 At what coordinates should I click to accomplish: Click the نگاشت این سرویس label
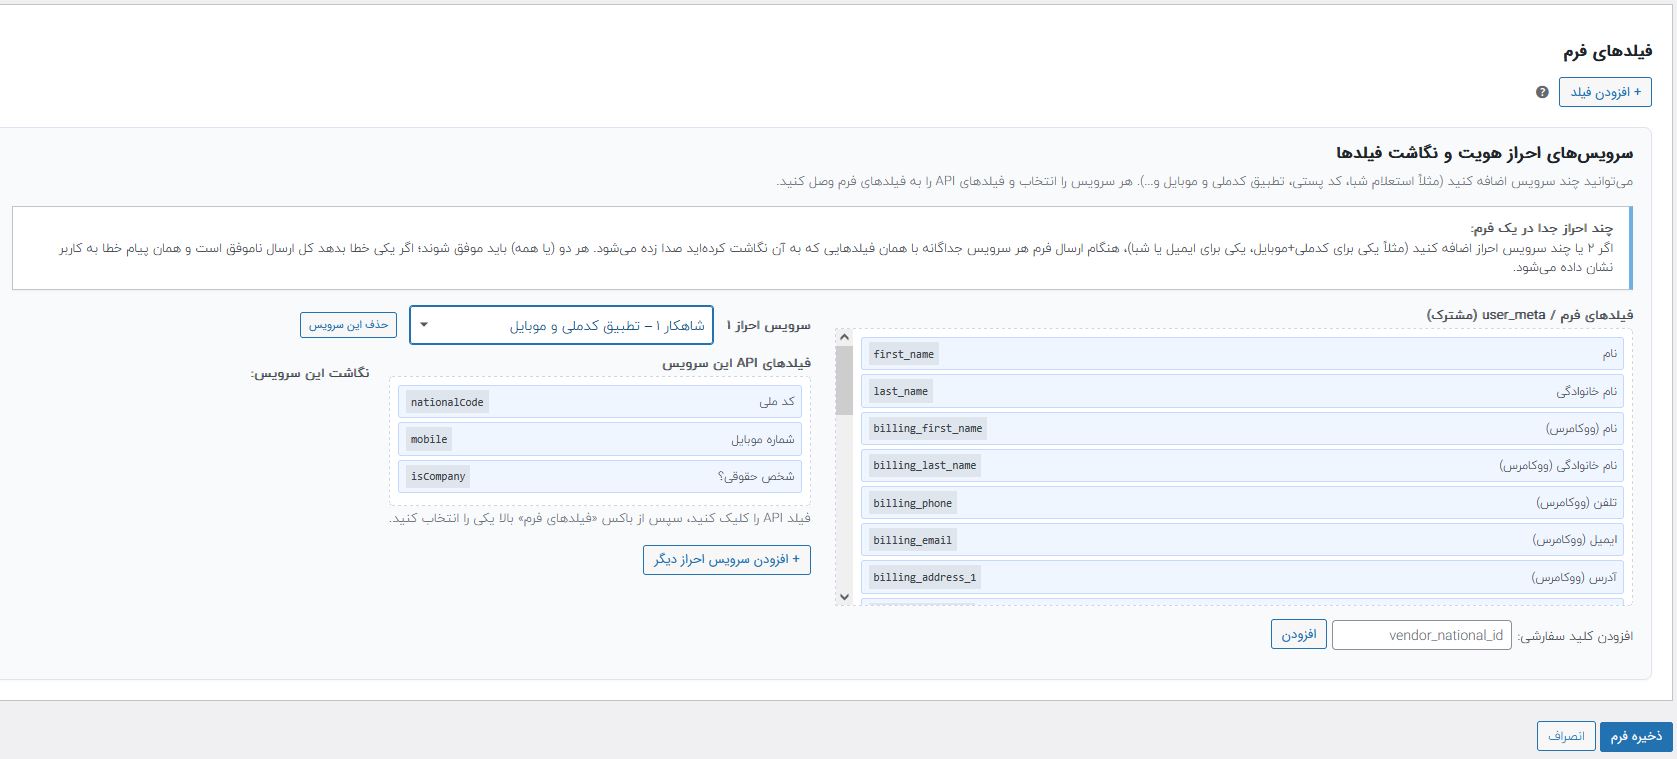pyautogui.click(x=309, y=372)
